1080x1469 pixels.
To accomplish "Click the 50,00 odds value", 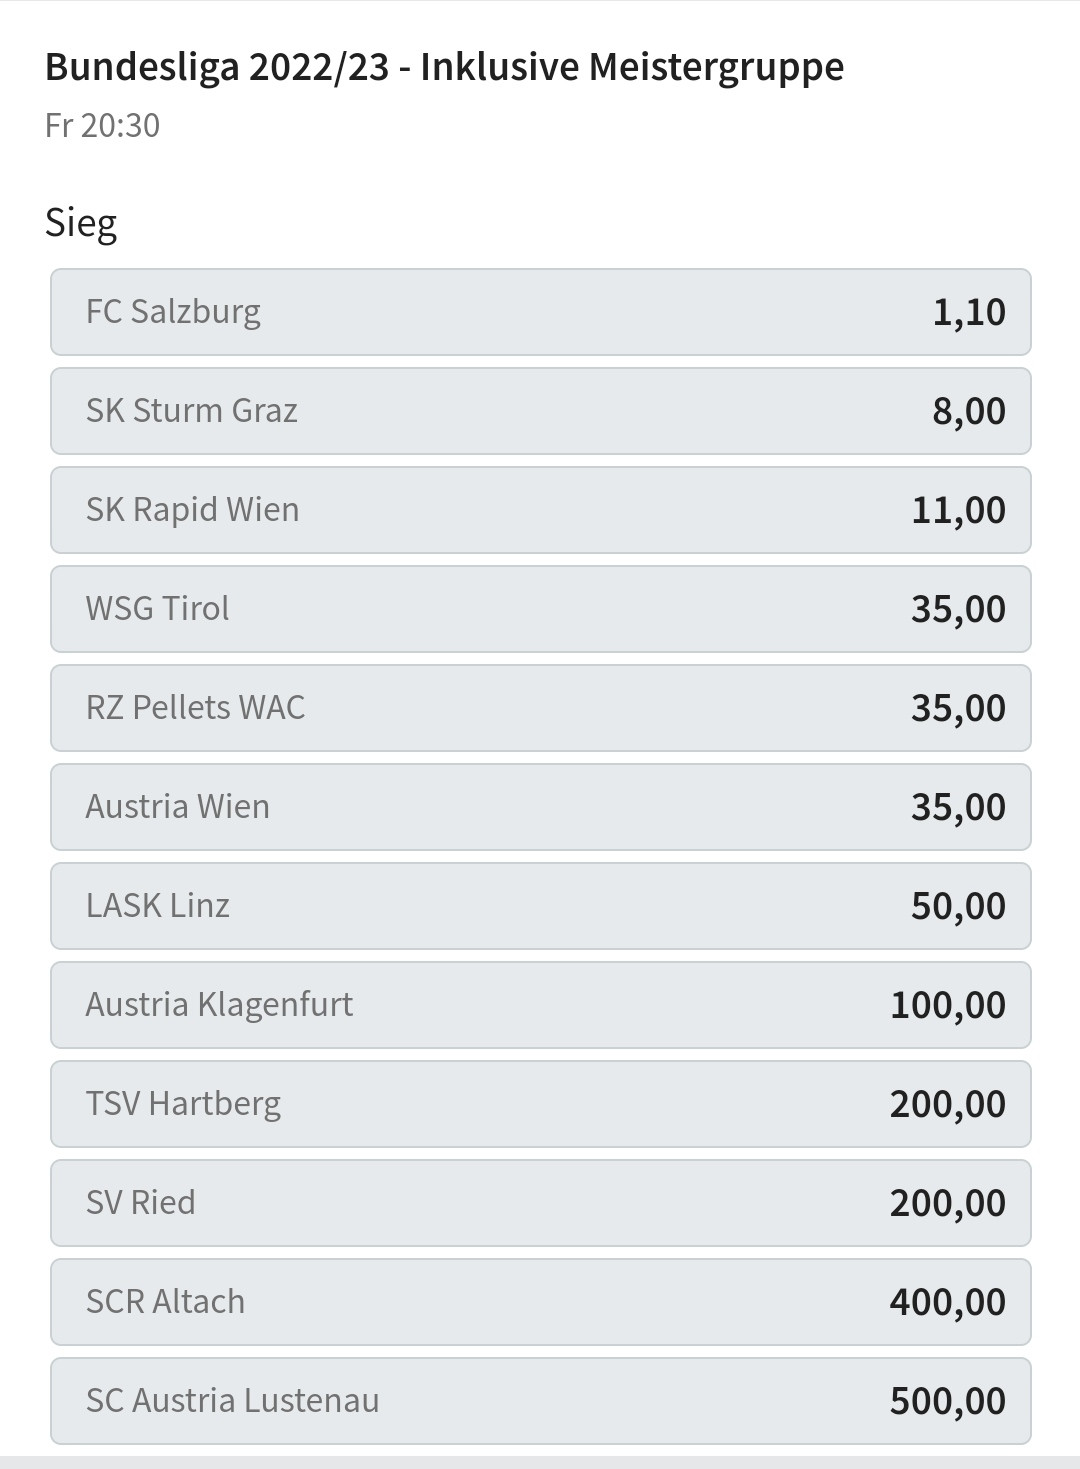I will 958,906.
